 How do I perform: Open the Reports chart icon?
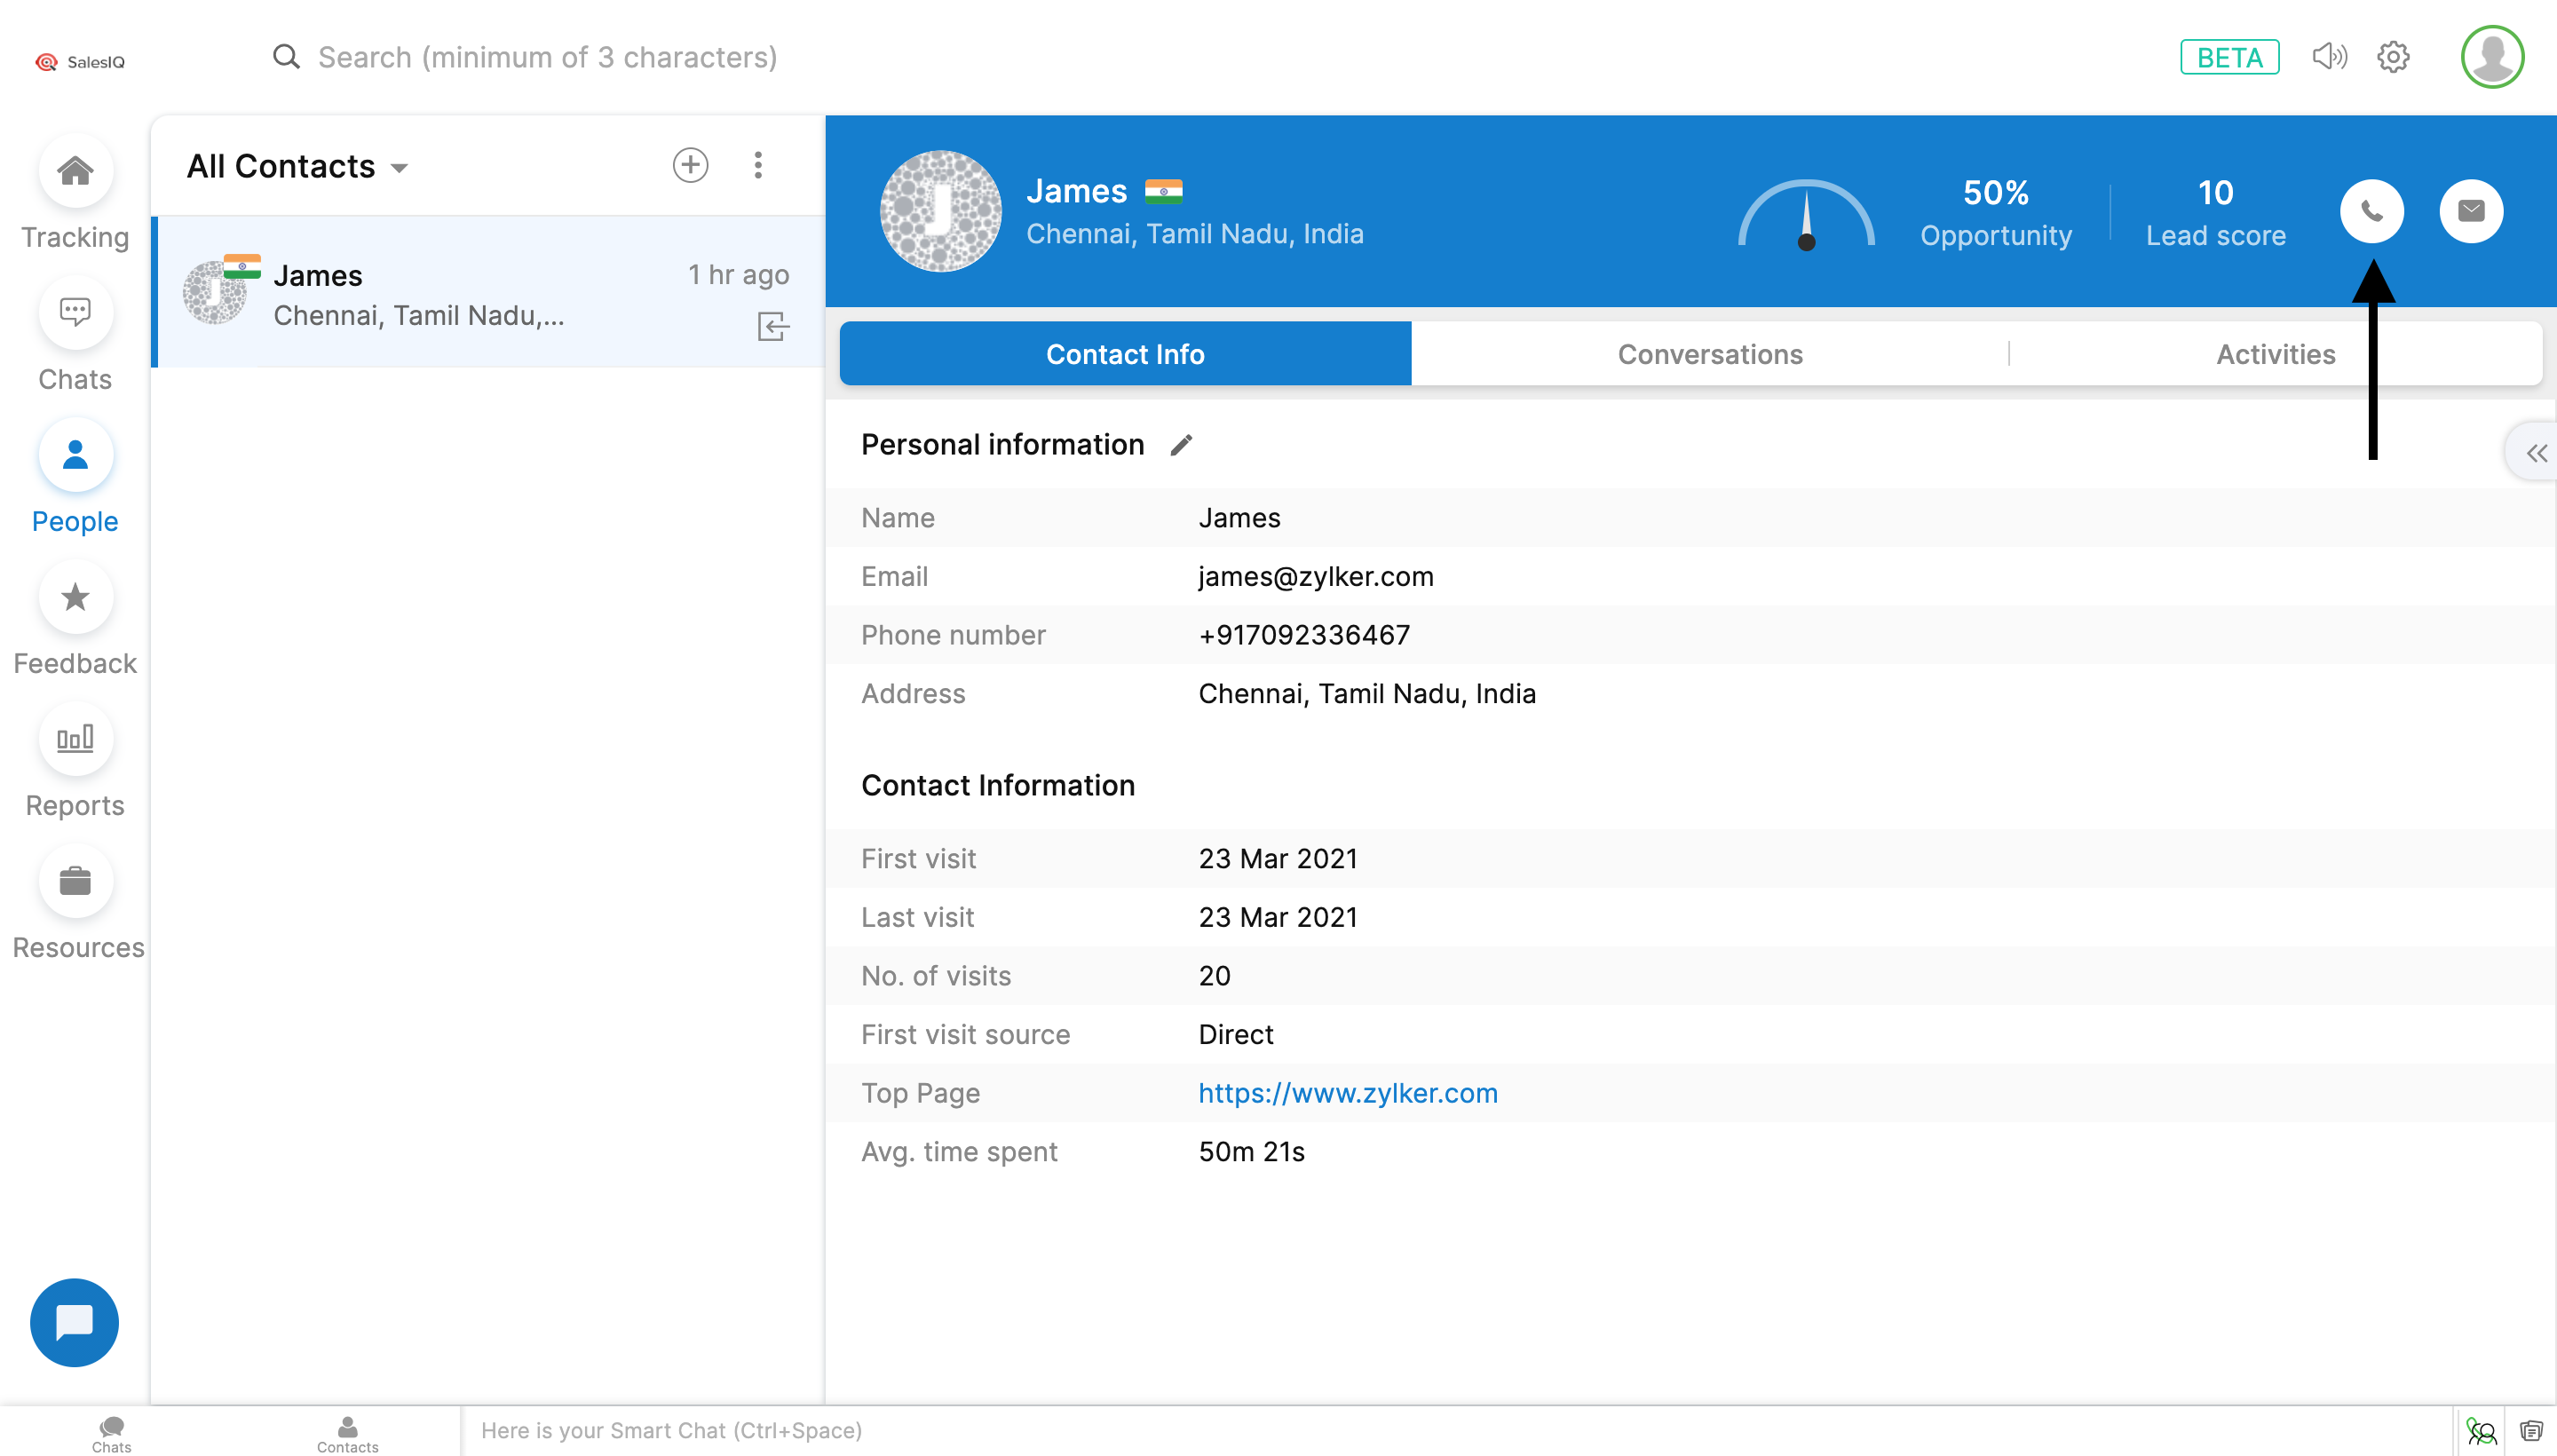pos(75,740)
